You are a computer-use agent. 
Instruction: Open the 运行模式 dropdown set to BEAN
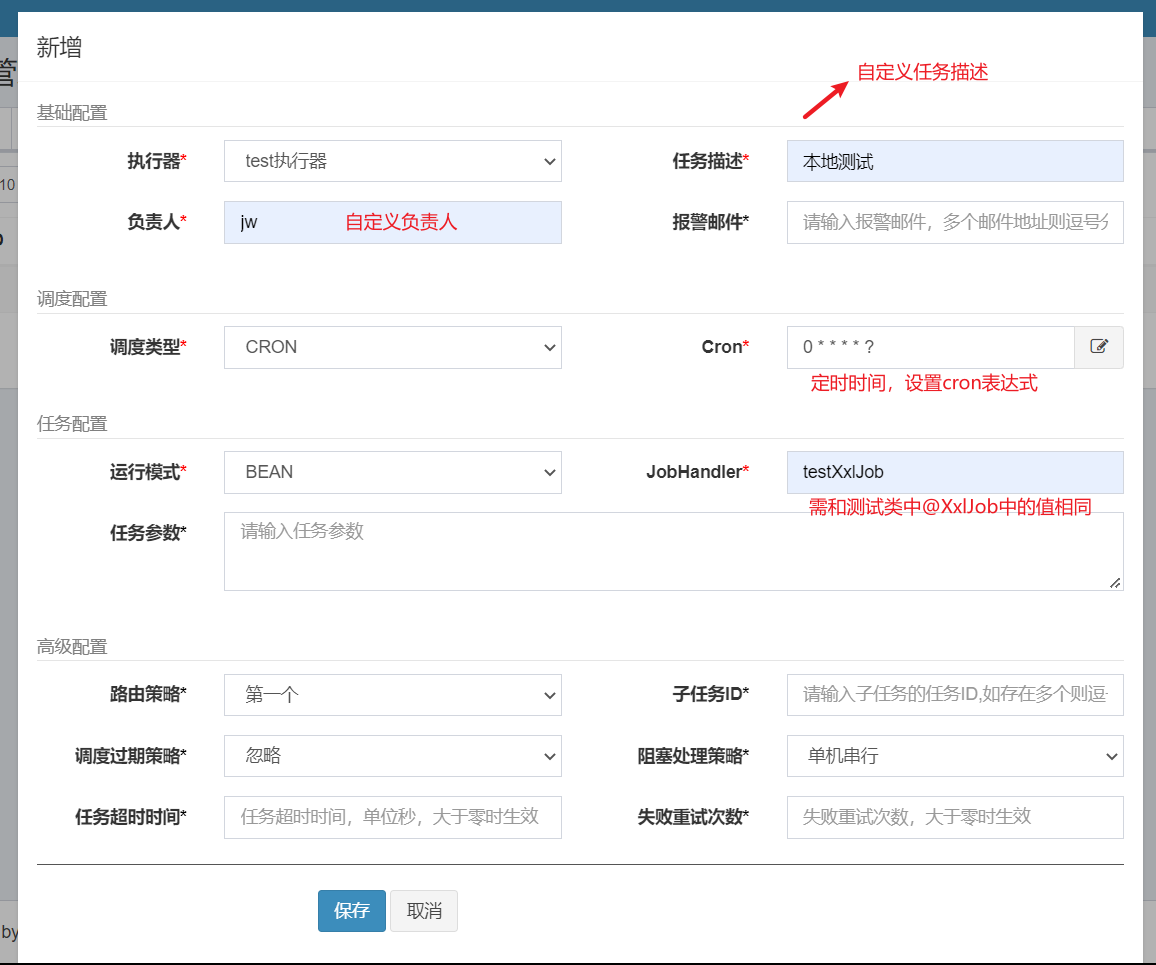tap(392, 472)
